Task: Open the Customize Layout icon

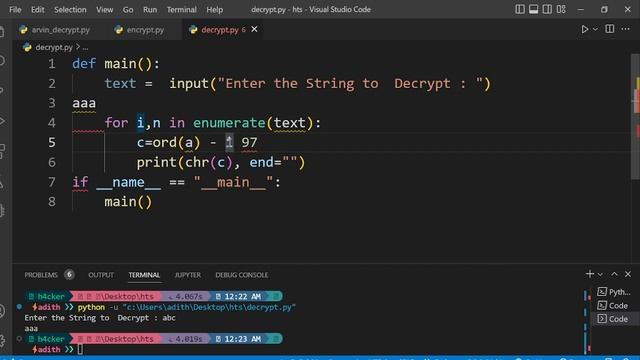Action: (x=561, y=9)
